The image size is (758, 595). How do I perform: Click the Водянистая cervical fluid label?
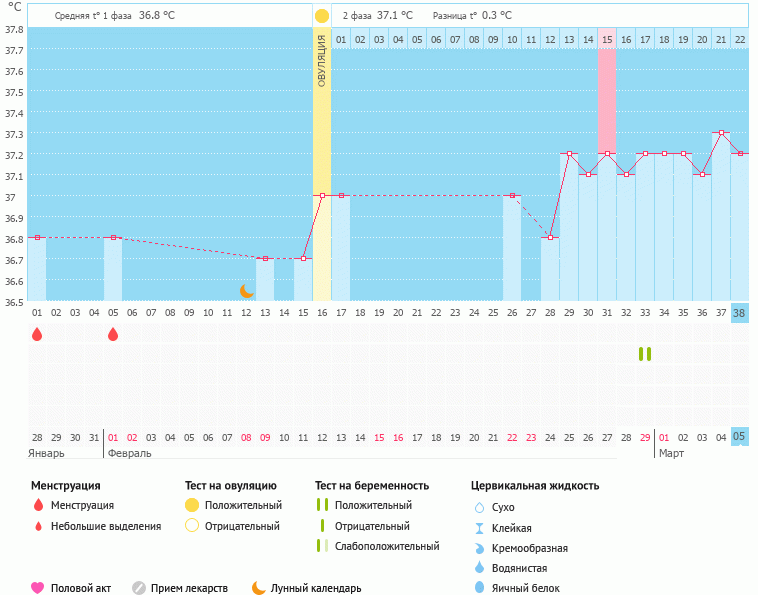pyautogui.click(x=519, y=568)
